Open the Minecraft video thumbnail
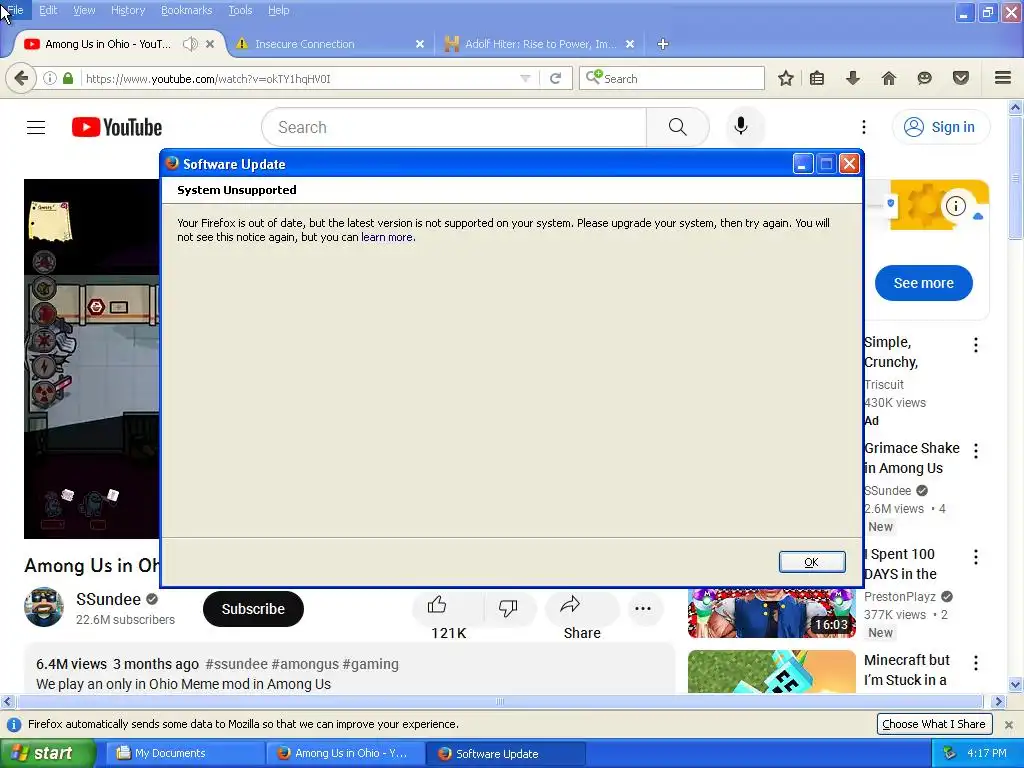The image size is (1024, 768). point(771,671)
